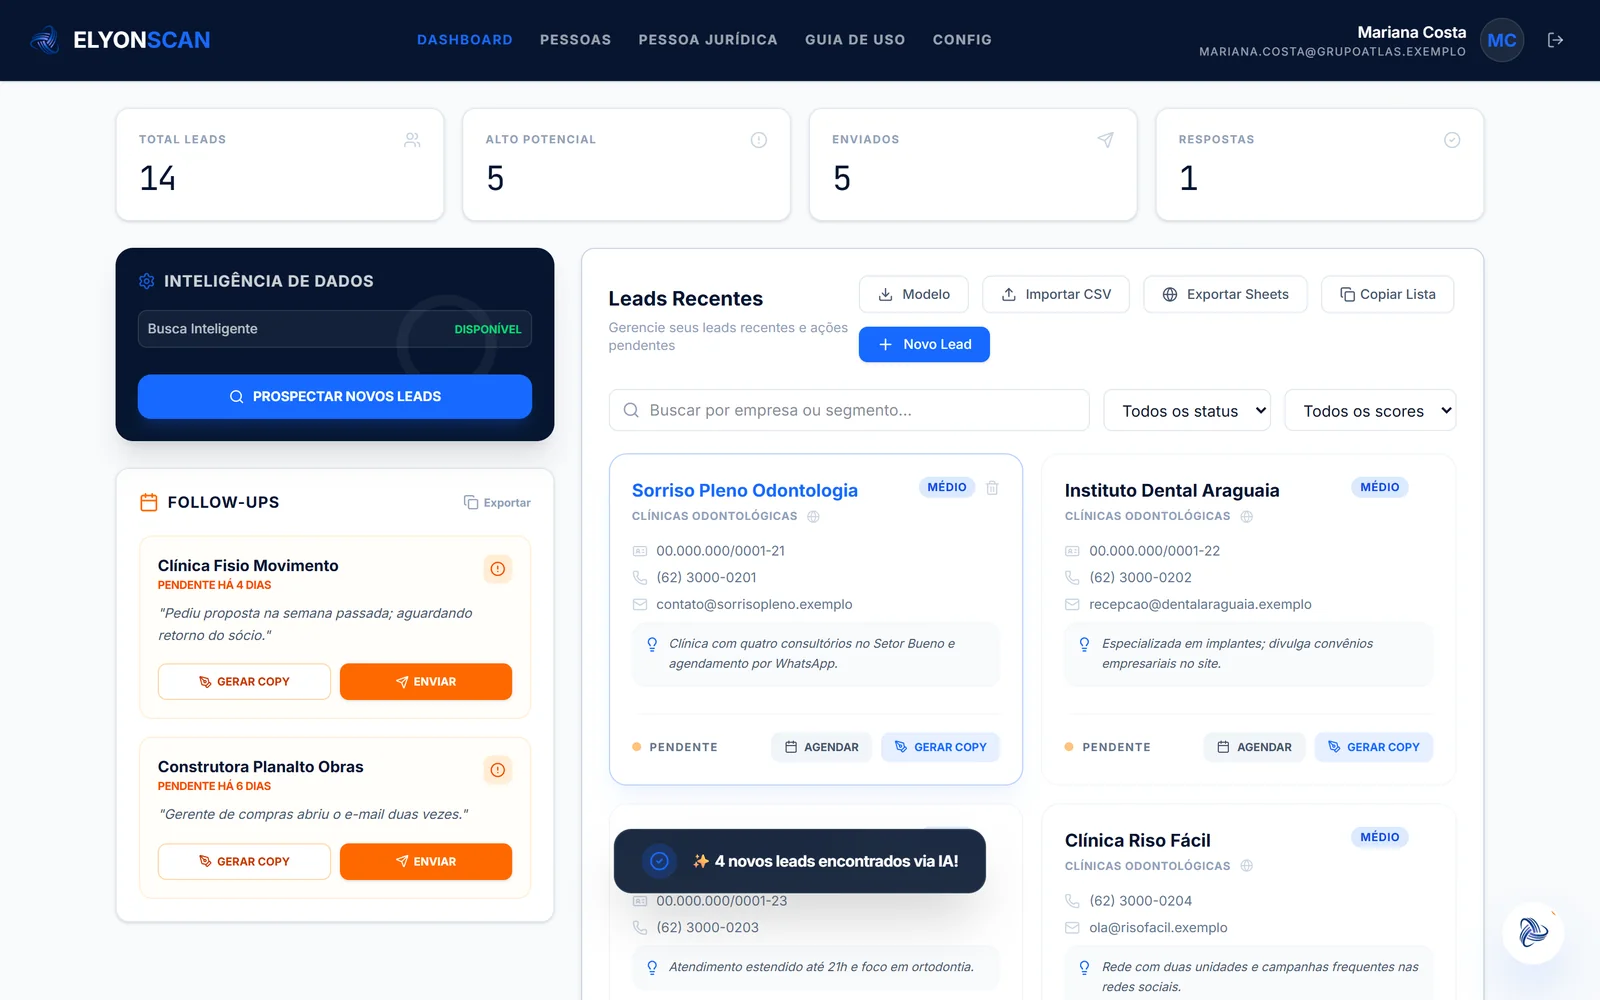Click alert icon on Construtora Planalto Obras
Screen dimensions: 1600x1000
(497, 770)
